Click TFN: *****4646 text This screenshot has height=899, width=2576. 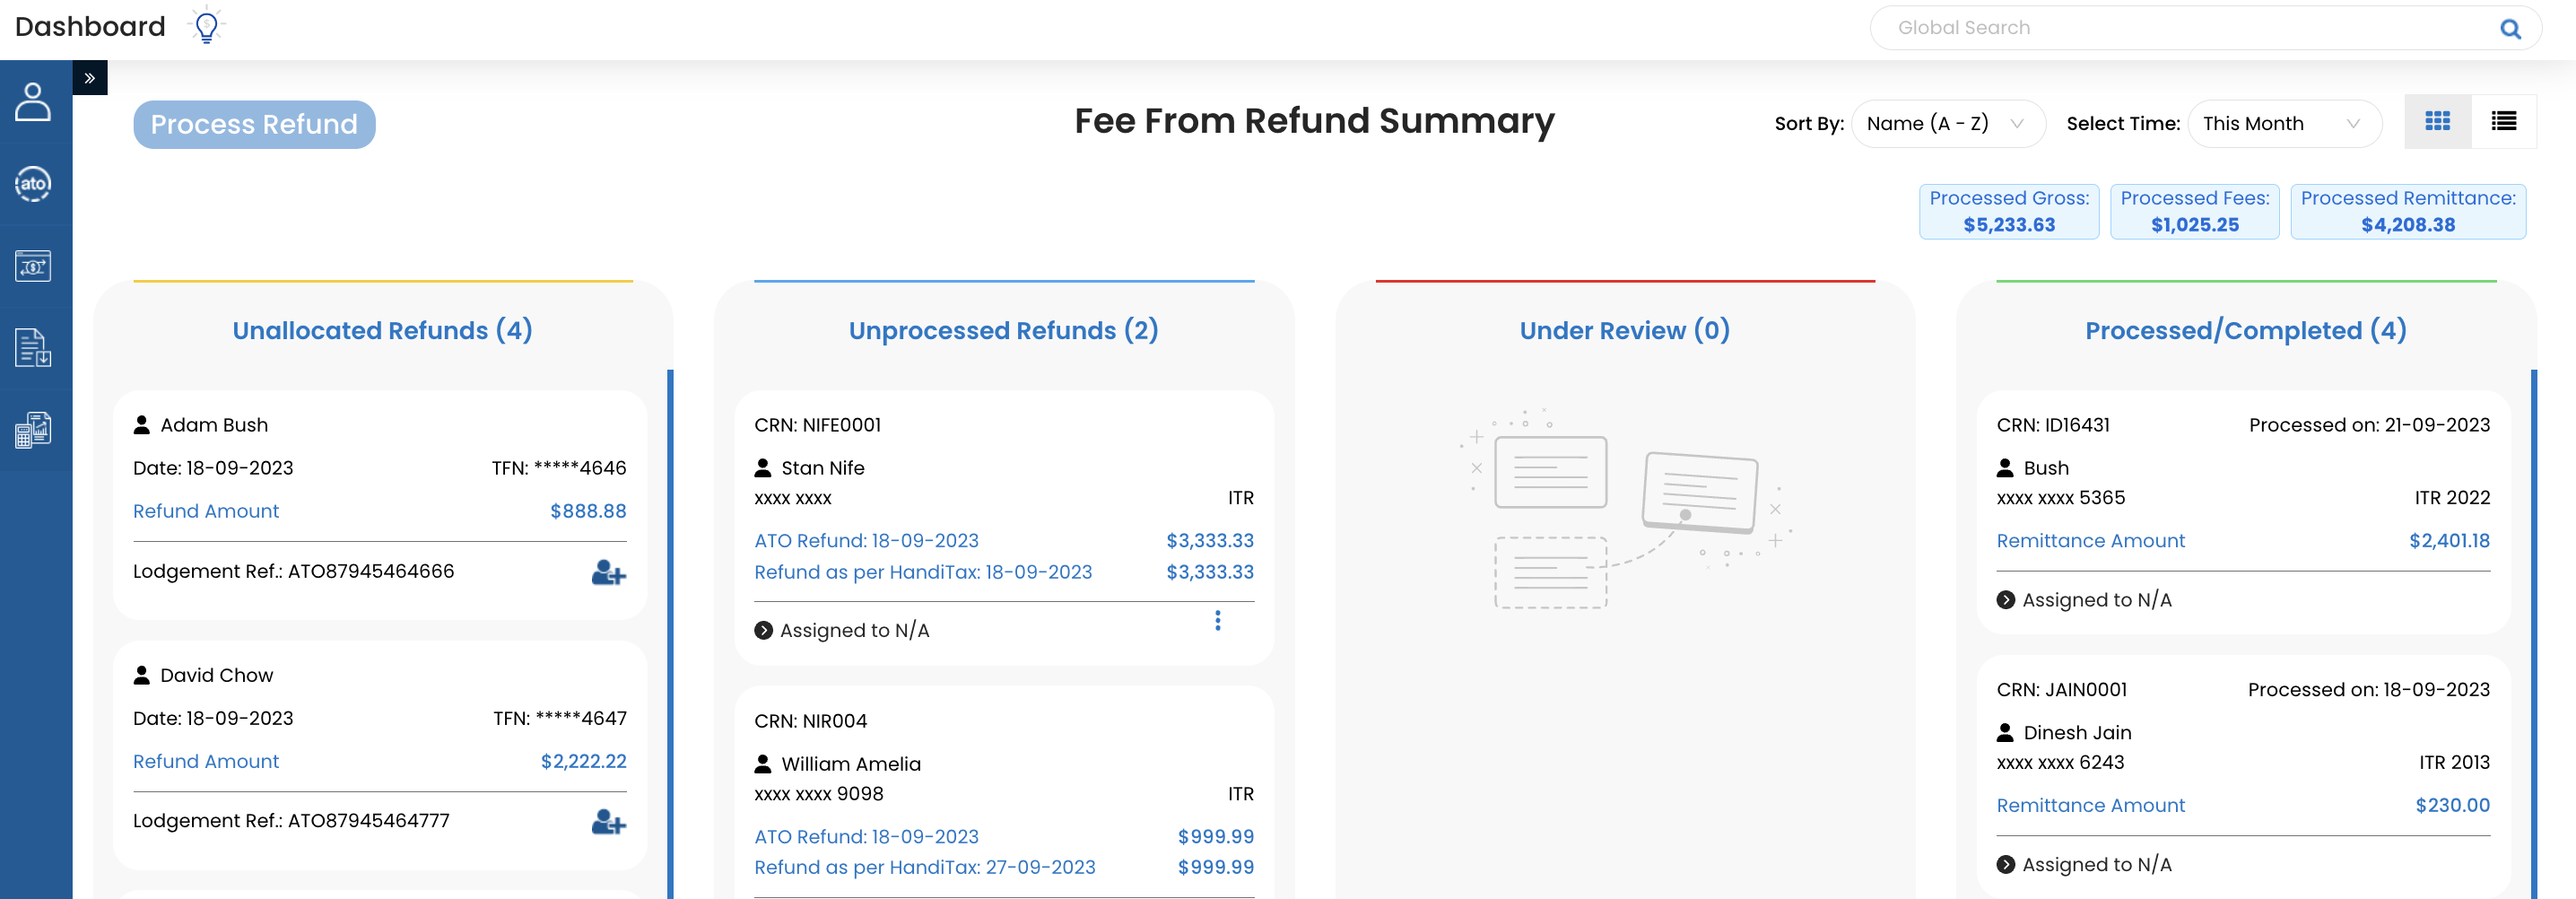[x=559, y=468]
